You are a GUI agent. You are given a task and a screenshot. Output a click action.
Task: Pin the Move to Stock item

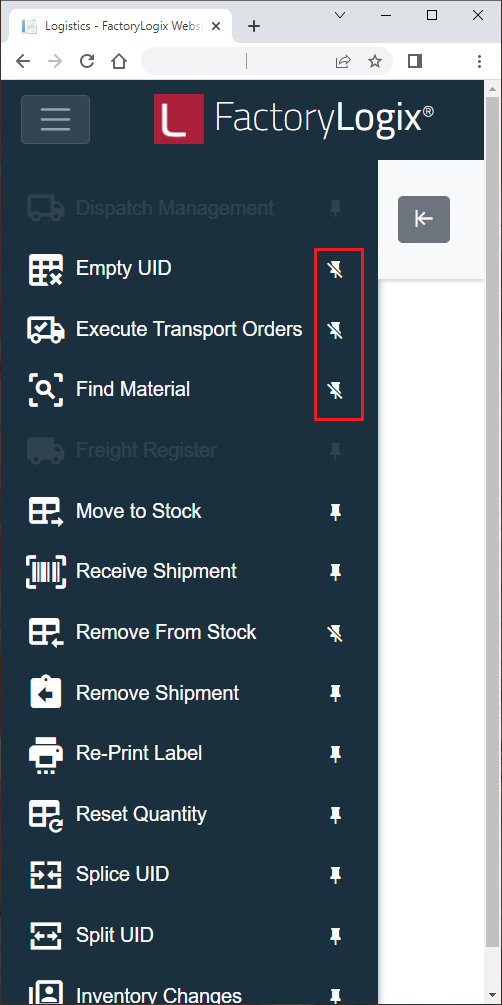coord(335,511)
